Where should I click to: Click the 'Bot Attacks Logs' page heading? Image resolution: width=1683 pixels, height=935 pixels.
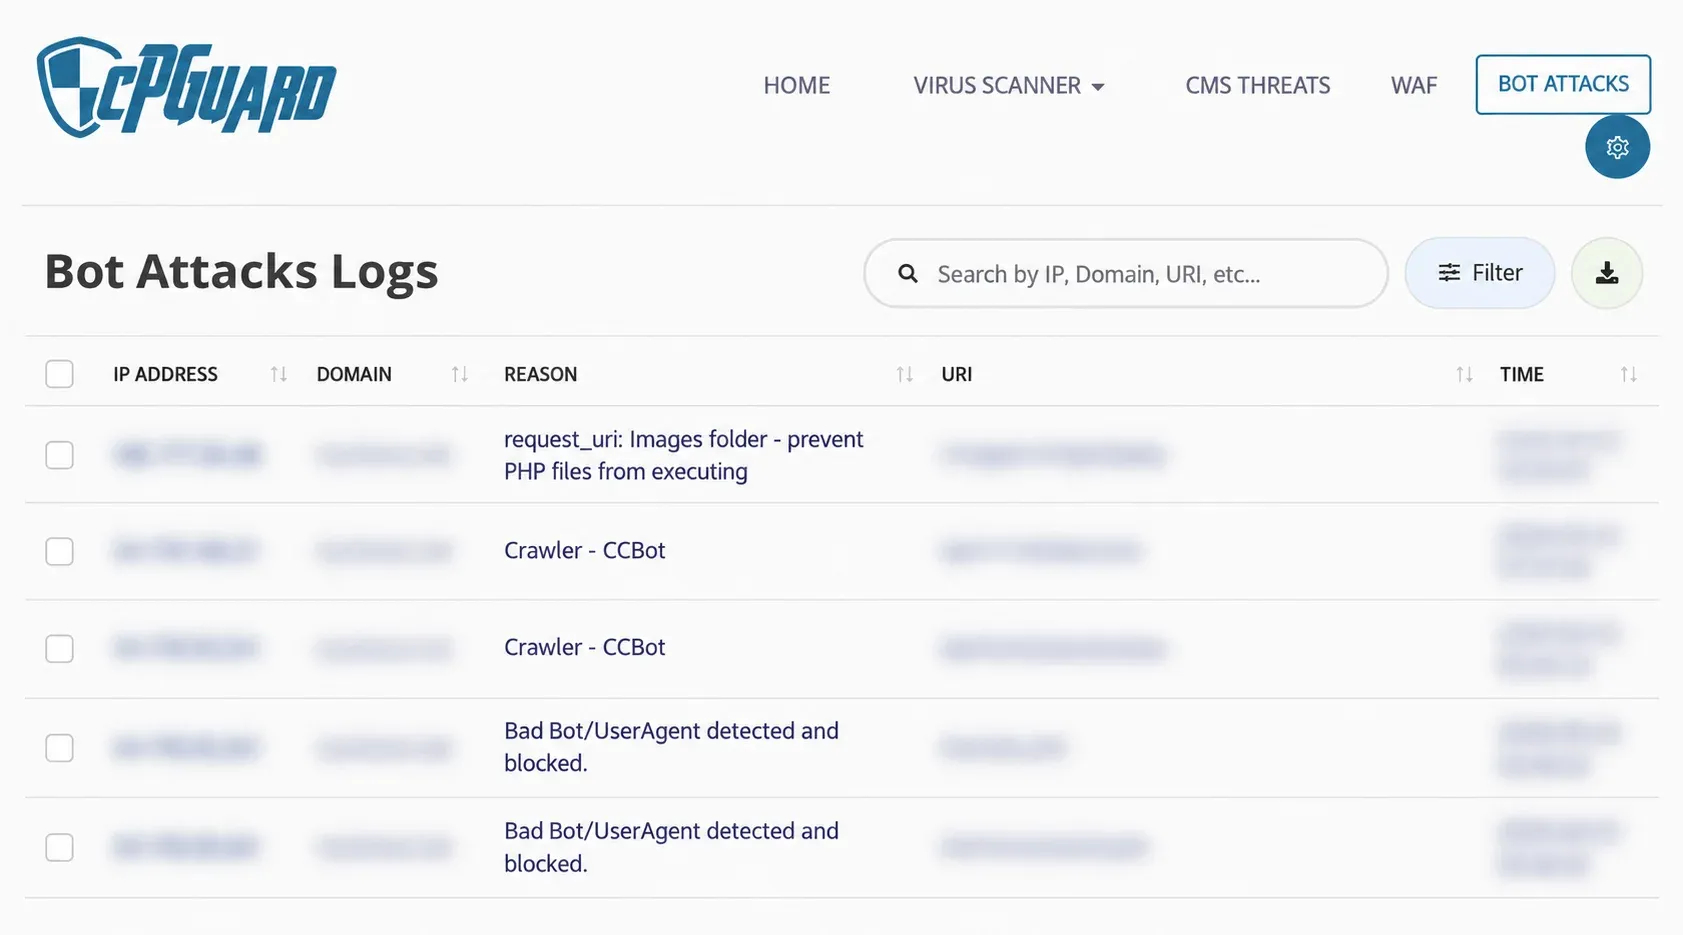[x=242, y=272]
